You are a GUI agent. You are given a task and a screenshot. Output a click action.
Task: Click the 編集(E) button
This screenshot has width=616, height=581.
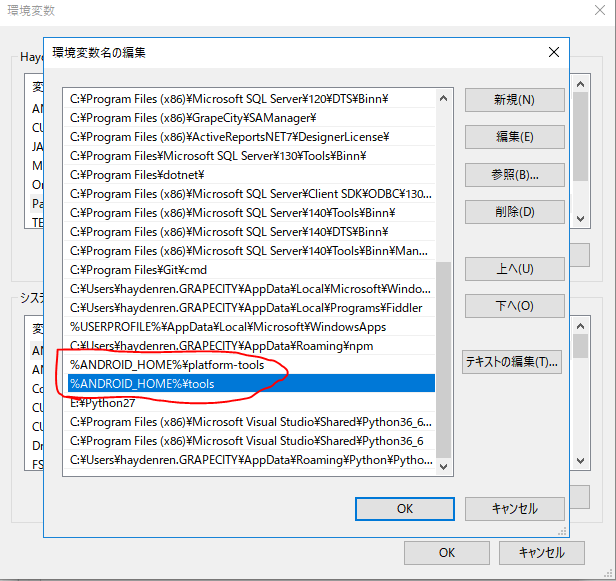pos(515,137)
